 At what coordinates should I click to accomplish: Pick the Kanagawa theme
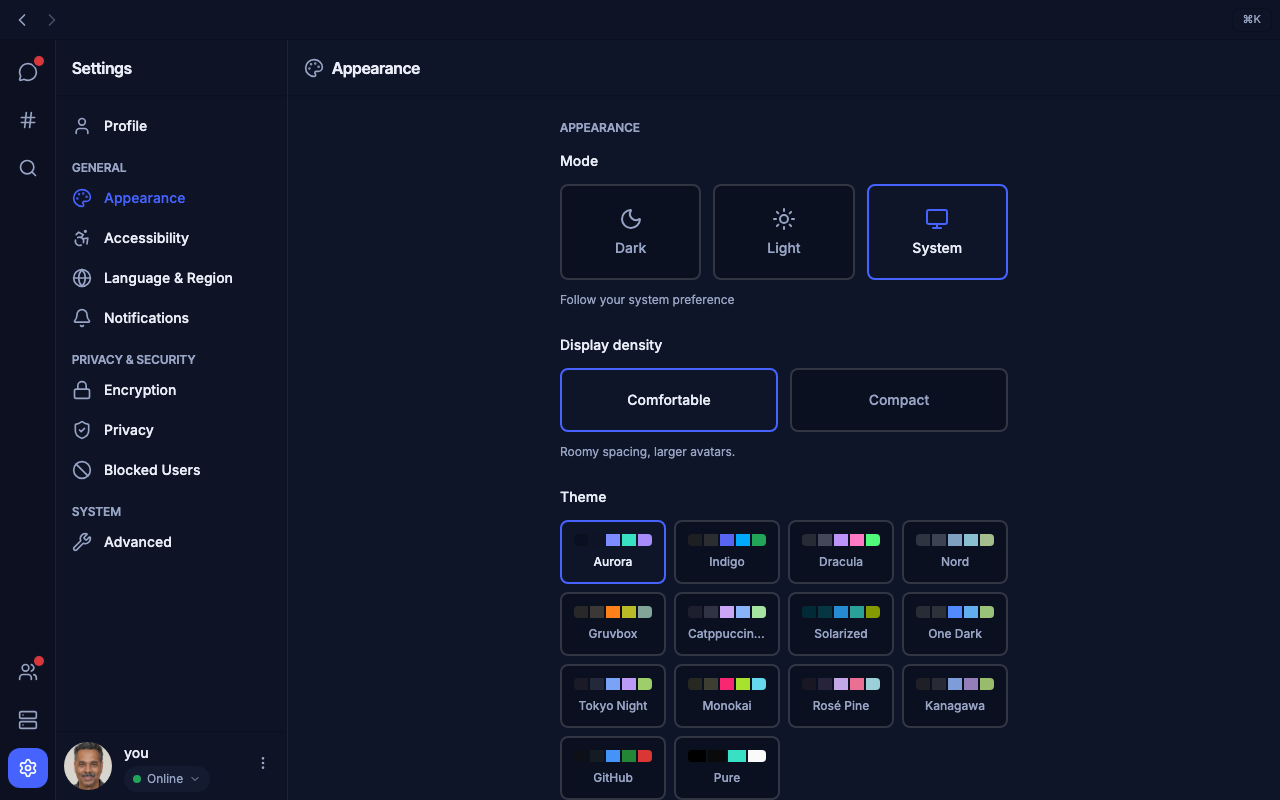coord(955,696)
